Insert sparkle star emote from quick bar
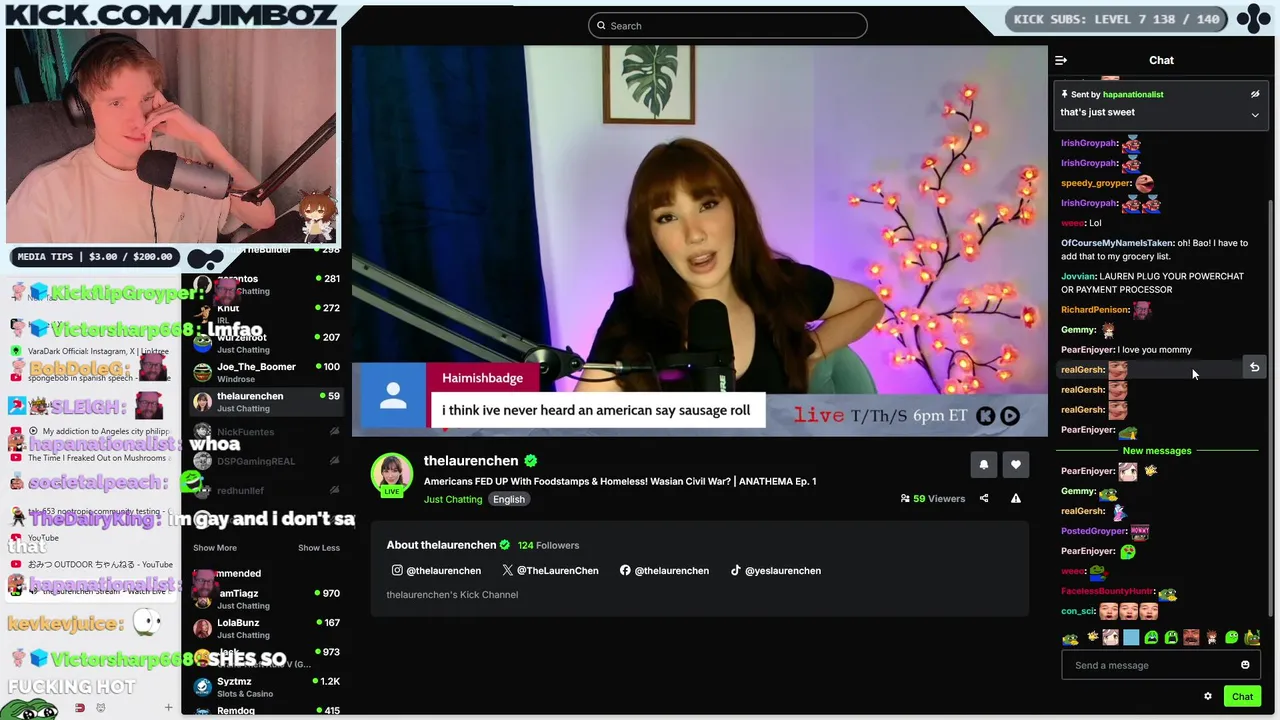Image resolution: width=1280 pixels, height=720 pixels. tap(1092, 638)
